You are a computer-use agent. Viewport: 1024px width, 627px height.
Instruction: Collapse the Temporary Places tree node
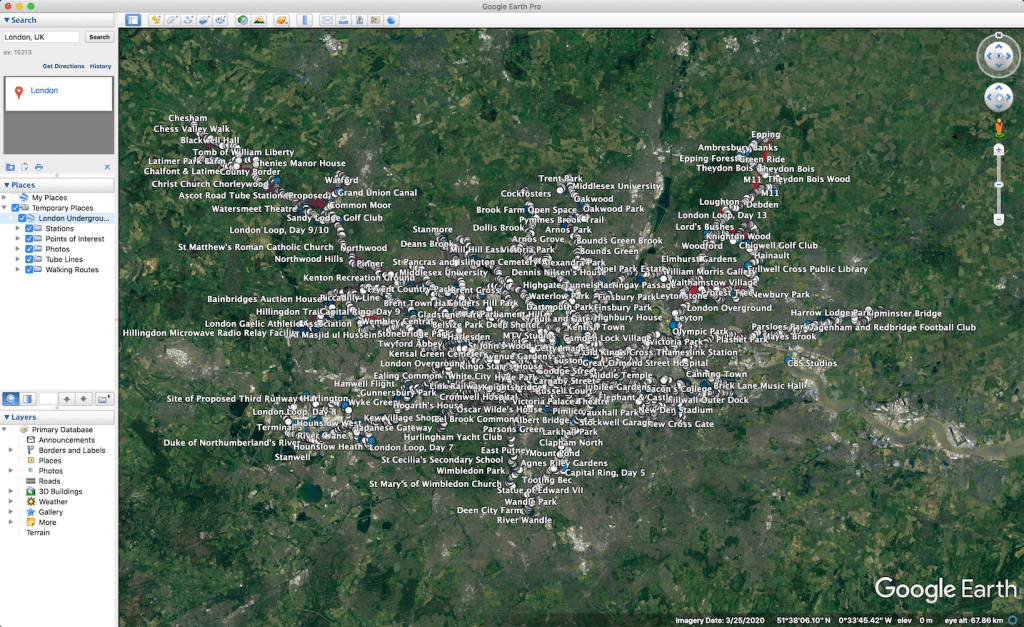(x=5, y=208)
